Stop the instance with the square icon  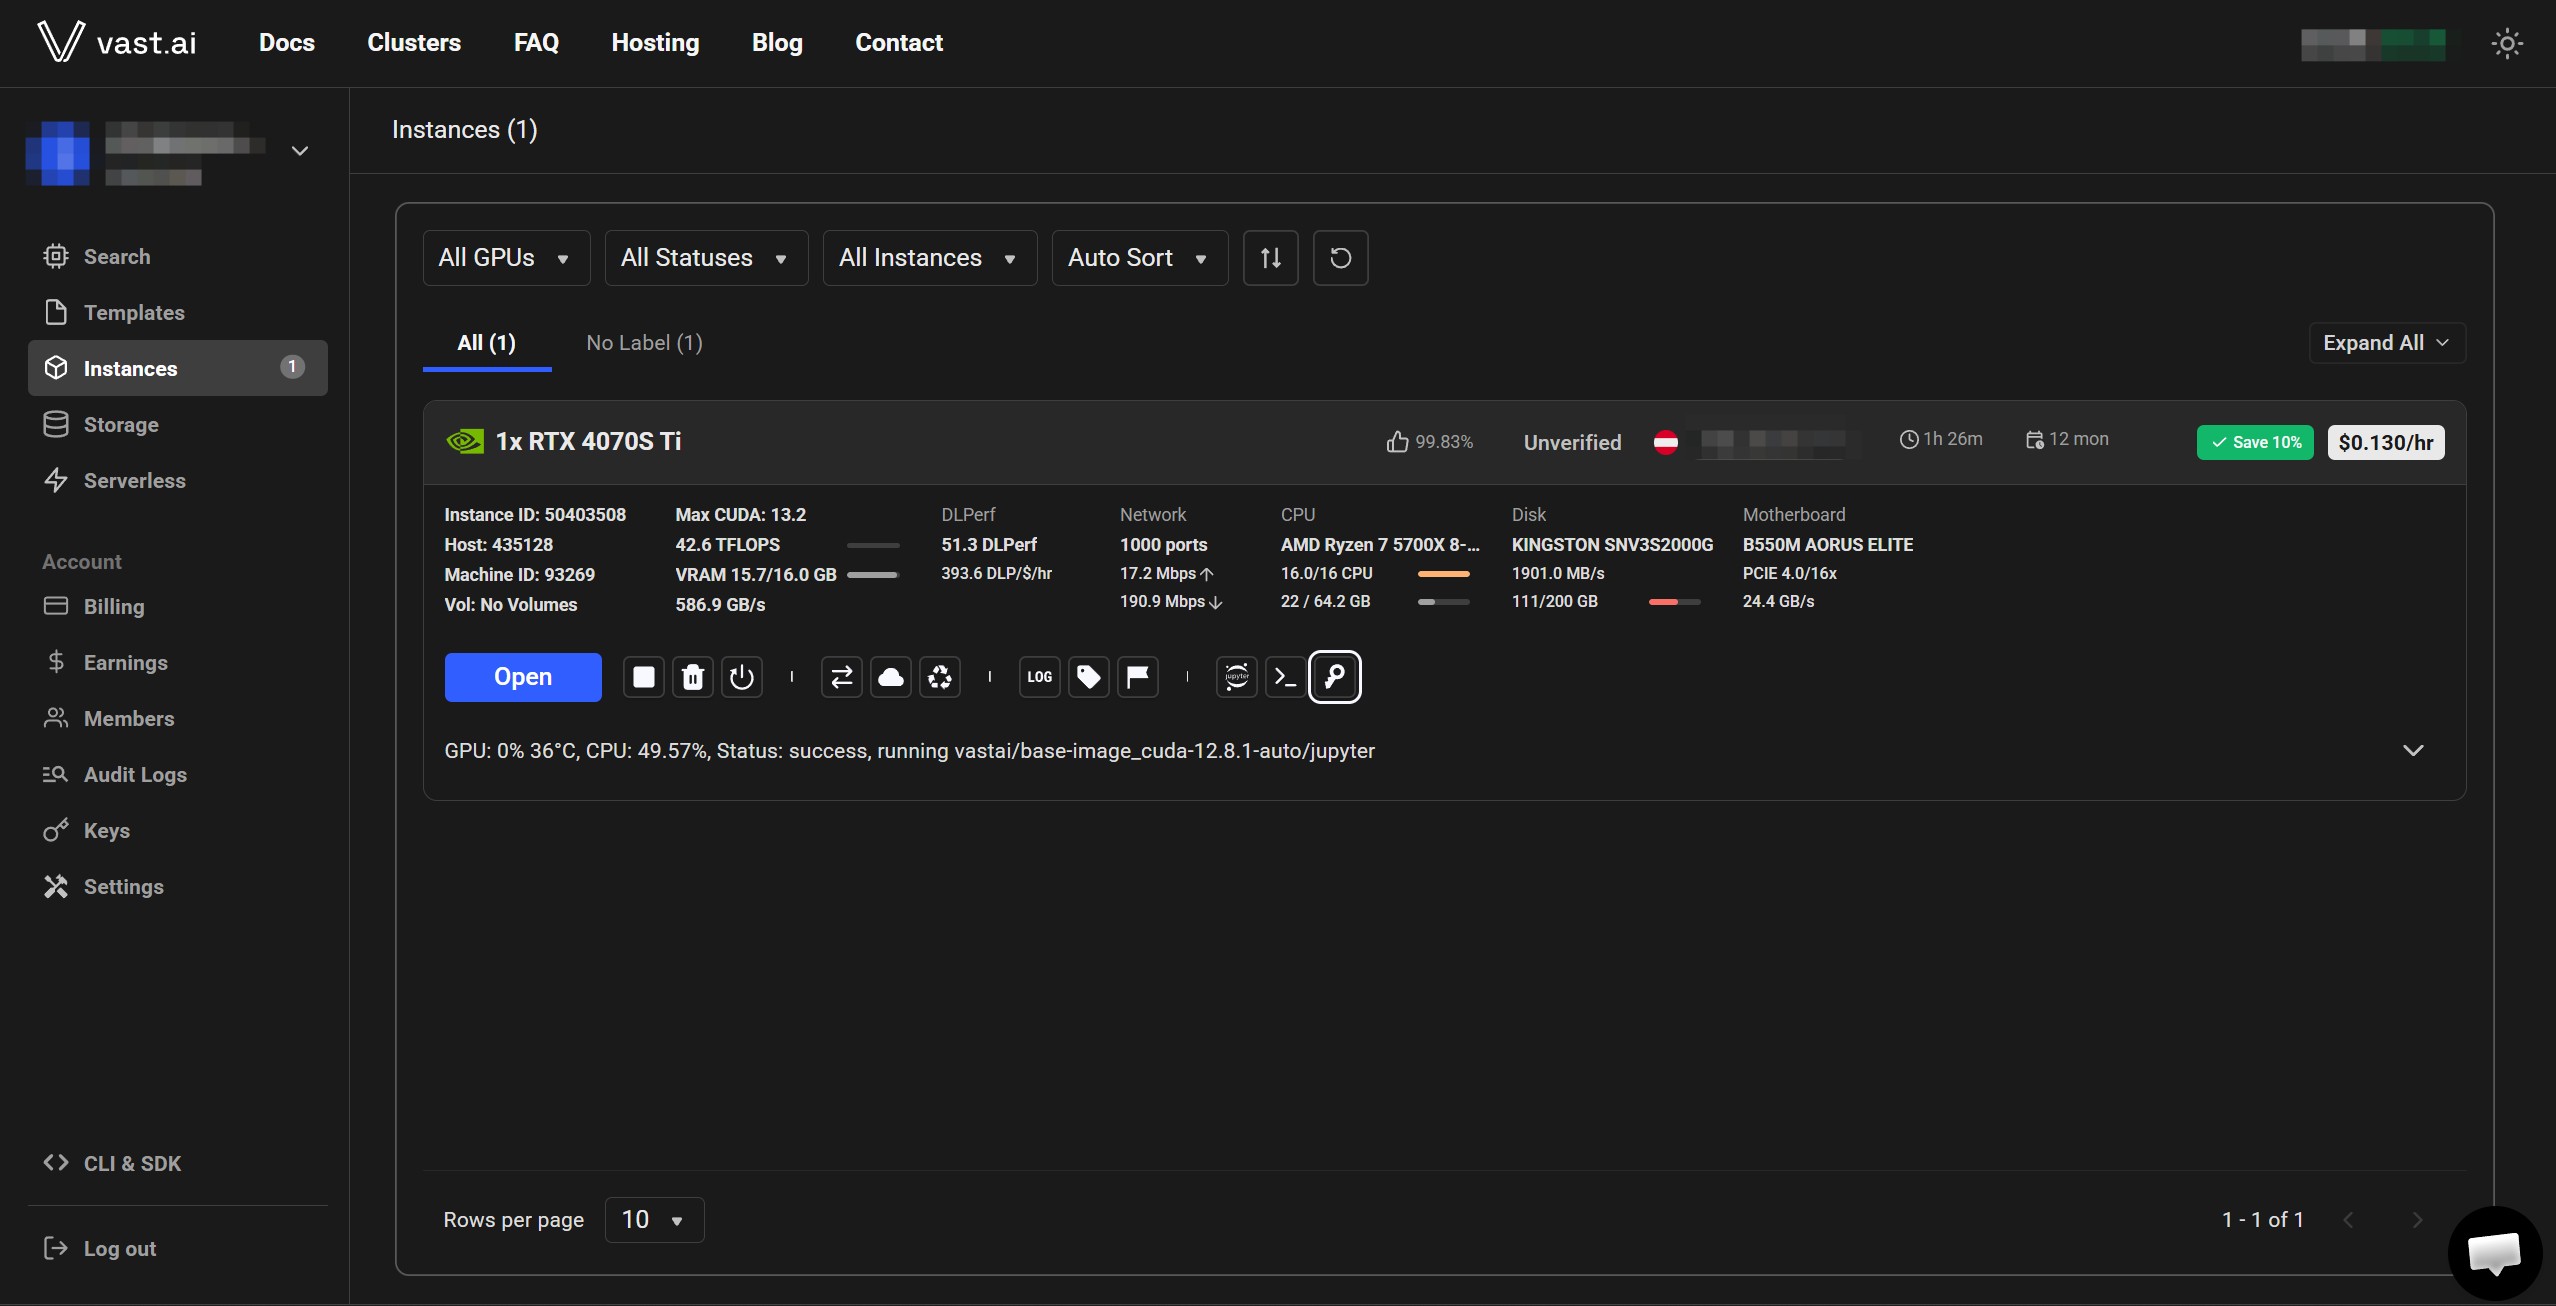pyautogui.click(x=644, y=677)
